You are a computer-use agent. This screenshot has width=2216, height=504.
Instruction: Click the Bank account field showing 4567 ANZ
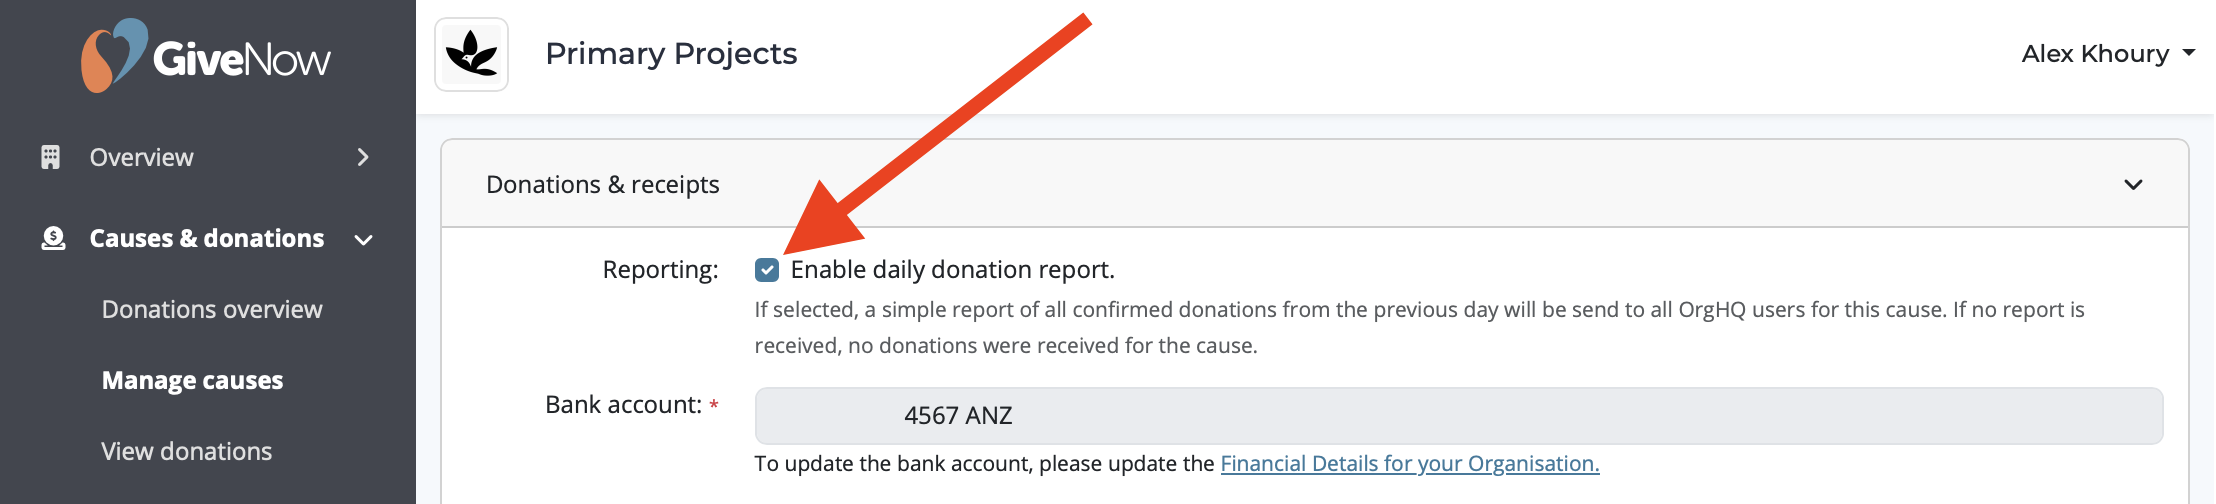tap(1459, 416)
